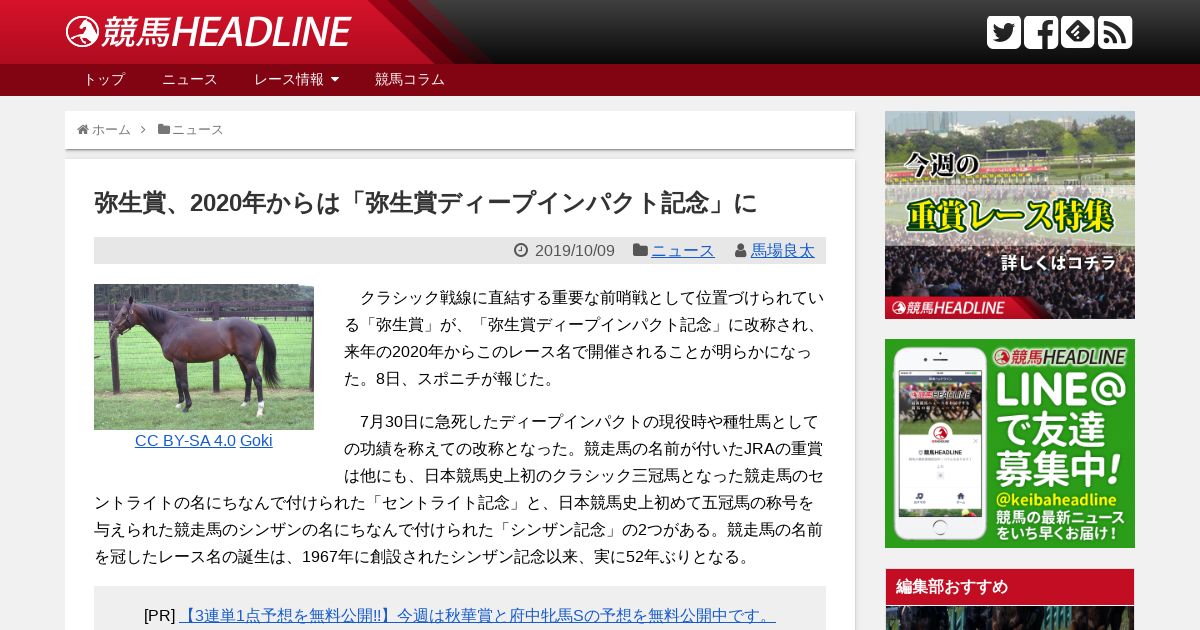Screen dimensions: 1200x630
Task: Click the Deep Impact horse photo
Action: click(x=204, y=357)
